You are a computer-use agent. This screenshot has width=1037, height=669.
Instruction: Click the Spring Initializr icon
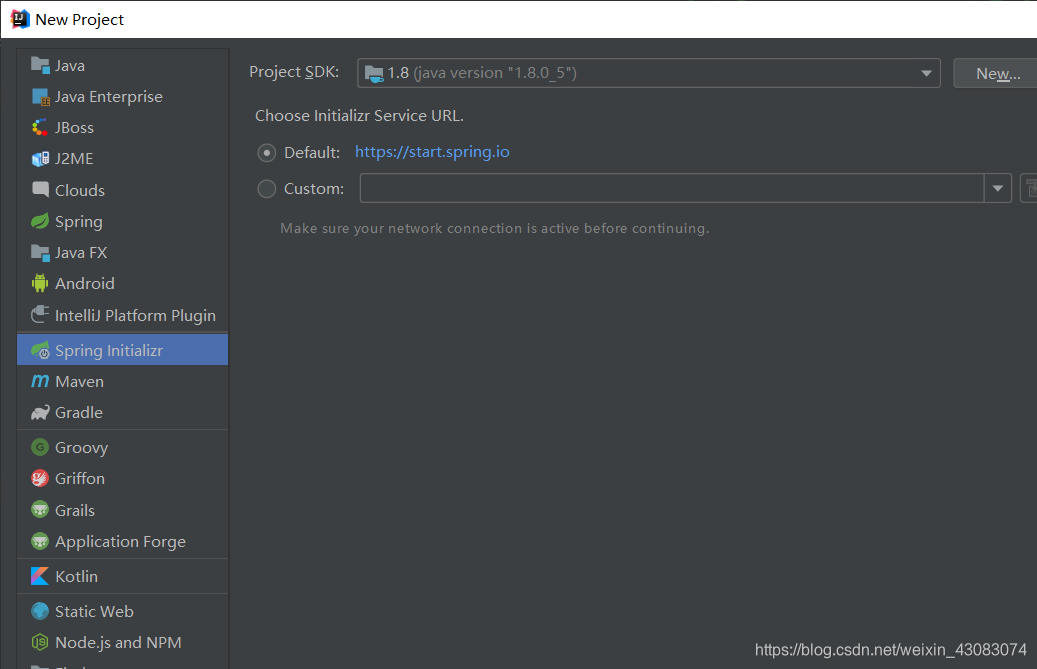[40, 350]
